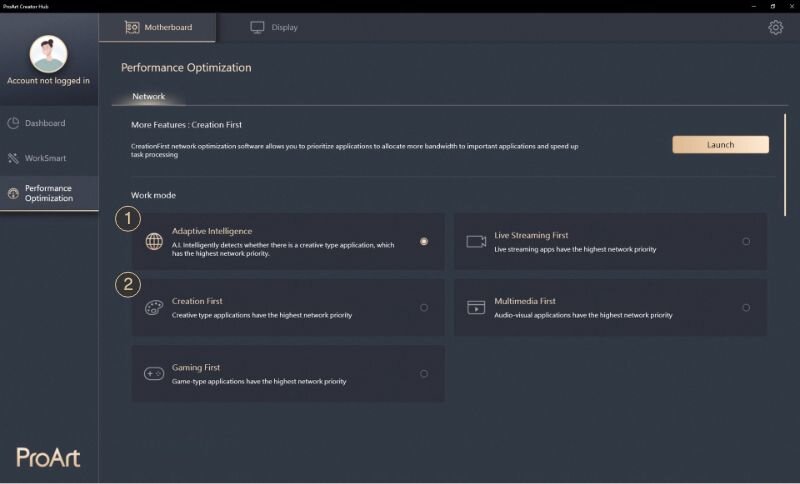Select Live Streaming First radio button
800x484 pixels.
click(x=746, y=241)
